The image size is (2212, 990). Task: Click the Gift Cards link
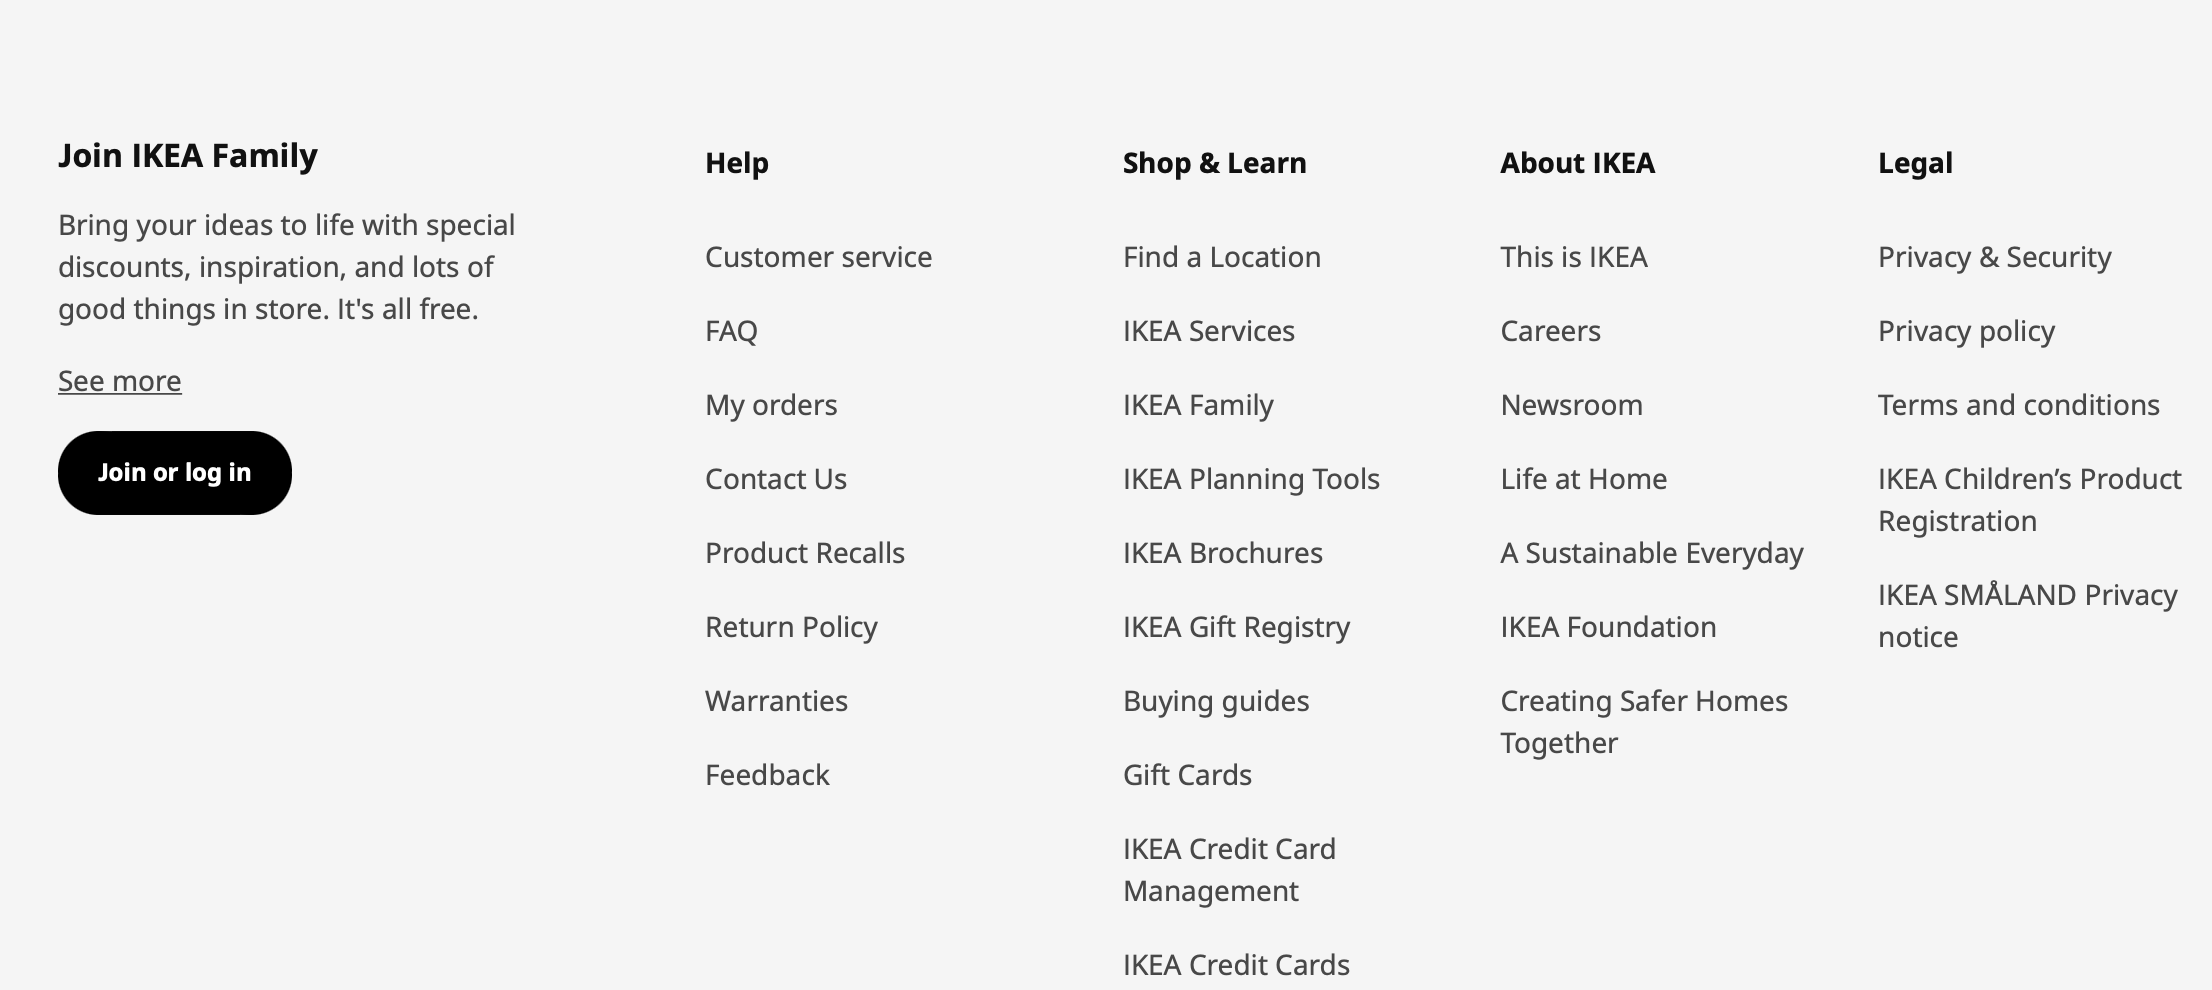pyautogui.click(x=1187, y=775)
